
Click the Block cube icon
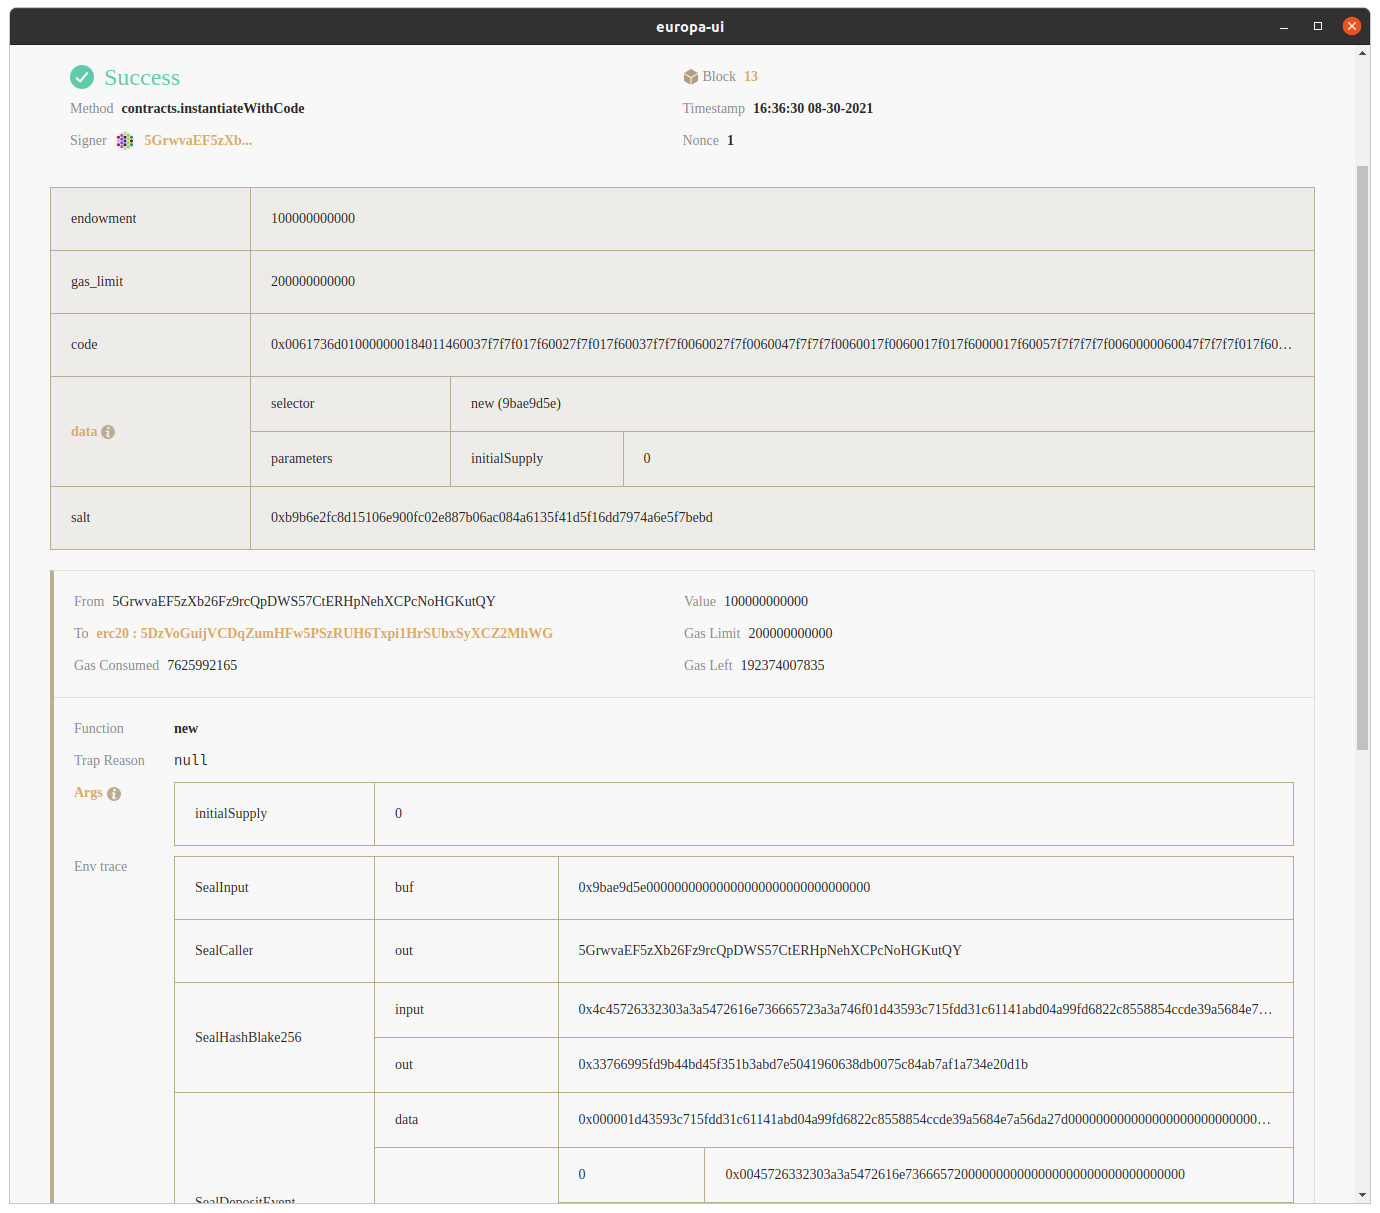tap(690, 77)
